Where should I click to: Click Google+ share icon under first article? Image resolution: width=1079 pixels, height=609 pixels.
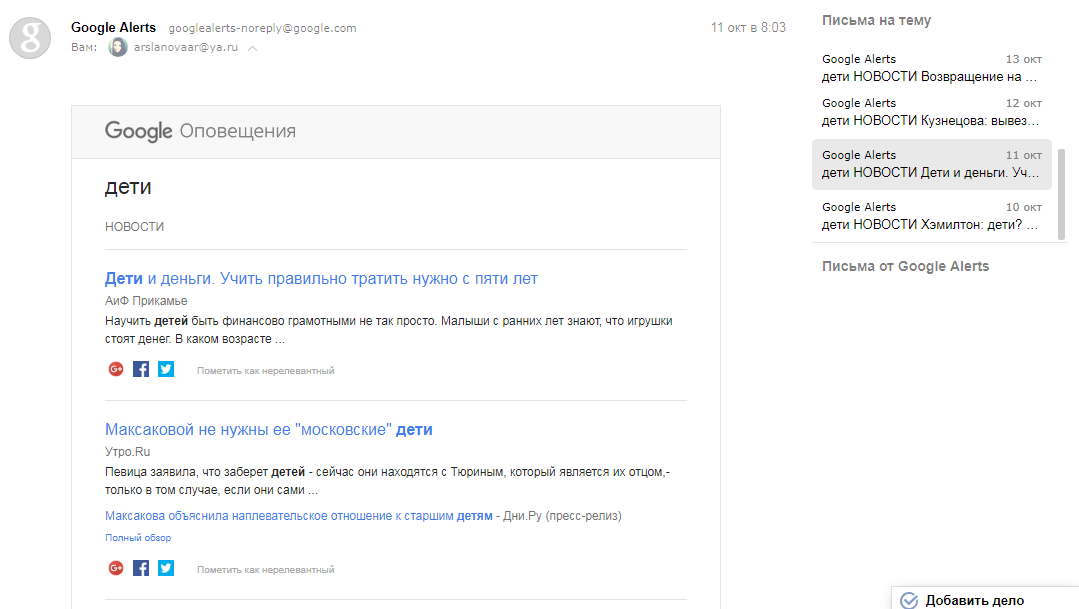click(116, 369)
